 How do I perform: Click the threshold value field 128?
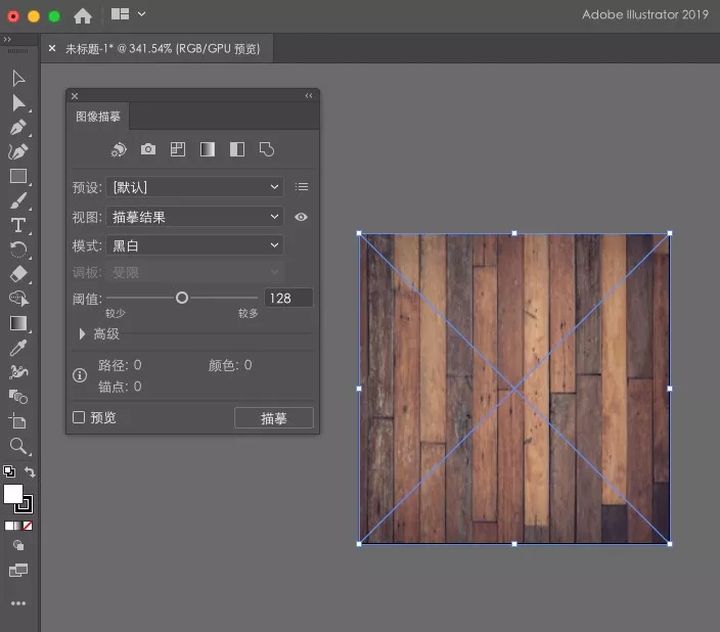click(289, 298)
